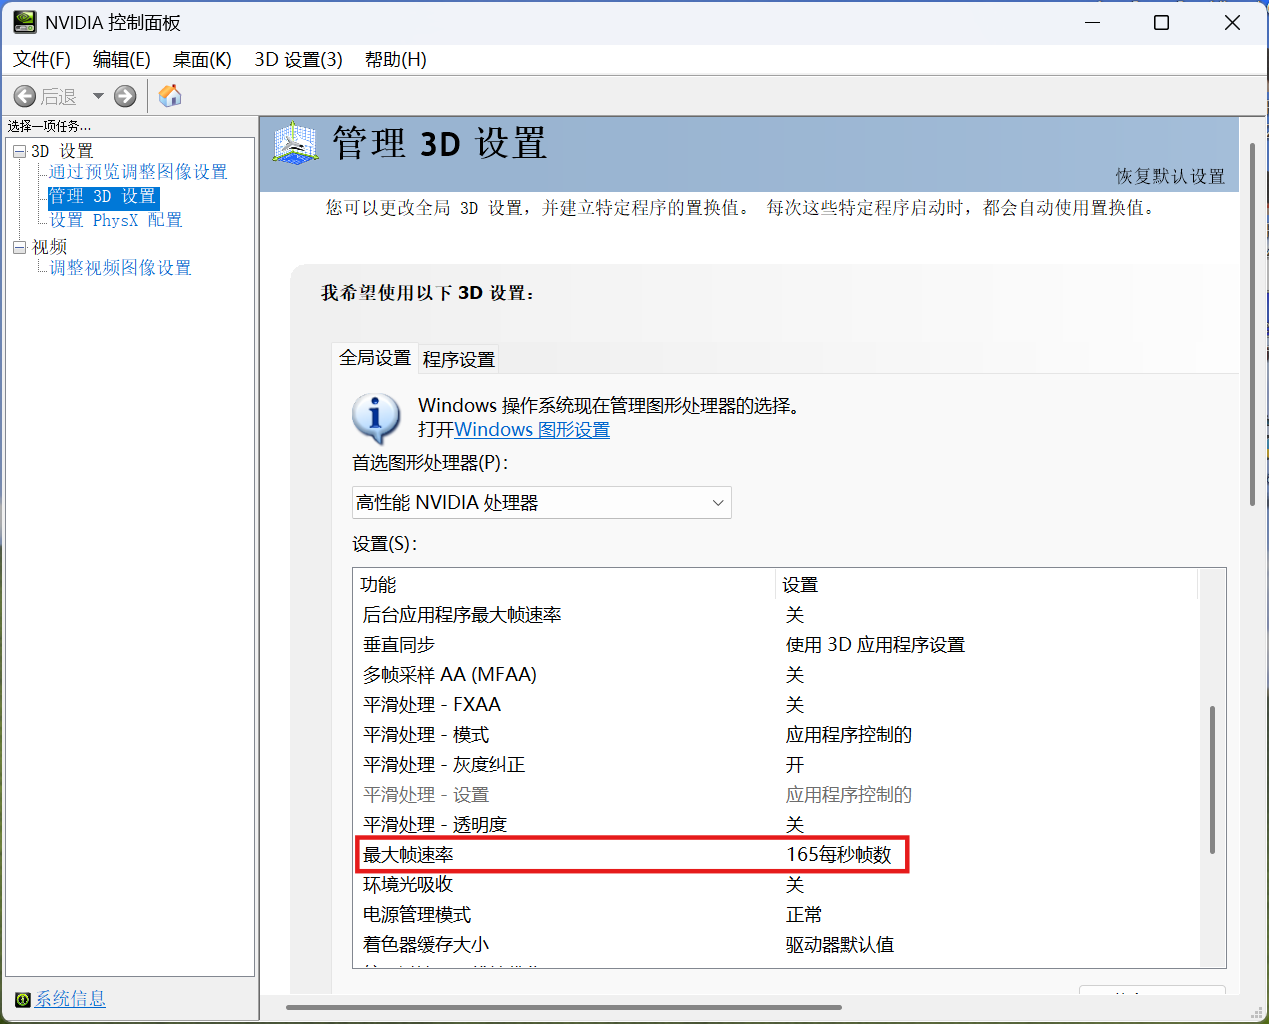Maximize the NVIDIA 控制面板 window
This screenshot has height=1024, width=1269.
[1162, 22]
